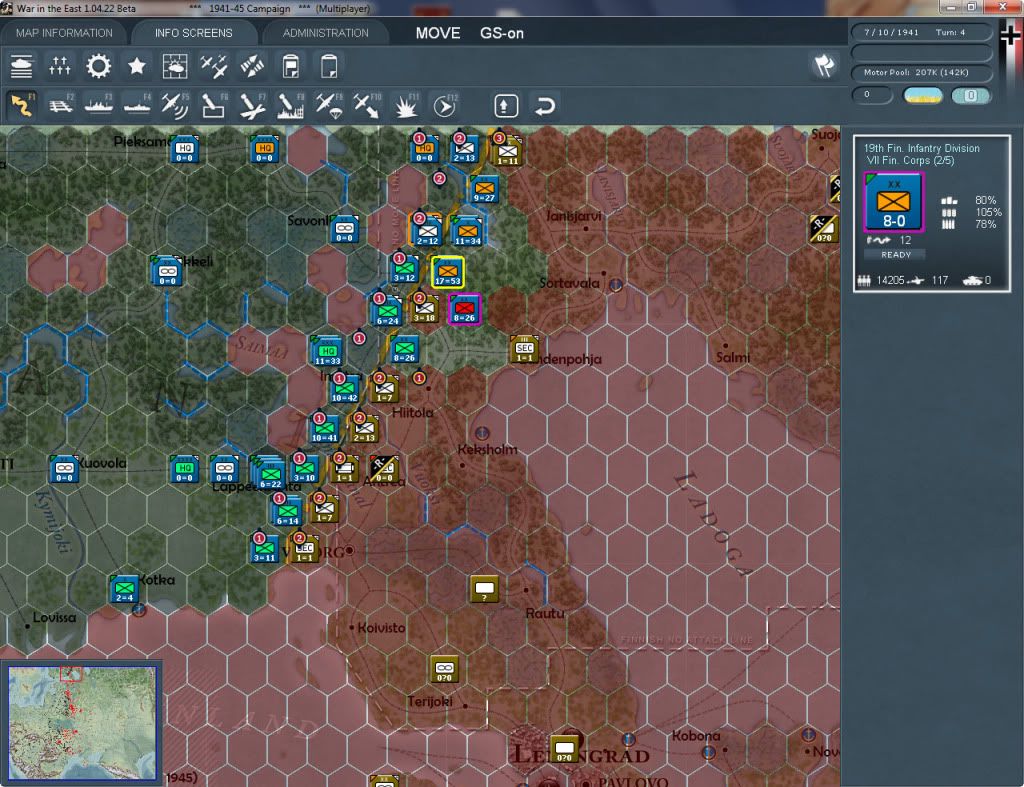Select the red 8=26 unit with magenta border
Screen dimensions: 1024x787
click(464, 309)
